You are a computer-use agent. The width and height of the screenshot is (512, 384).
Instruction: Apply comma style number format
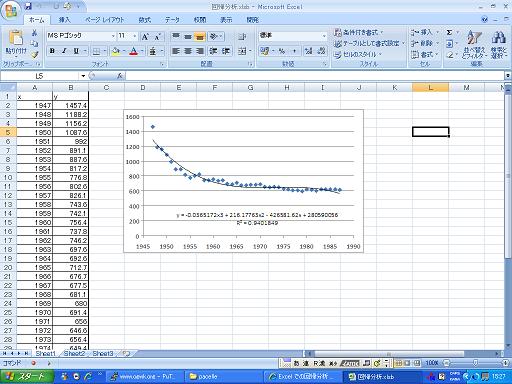(x=294, y=51)
